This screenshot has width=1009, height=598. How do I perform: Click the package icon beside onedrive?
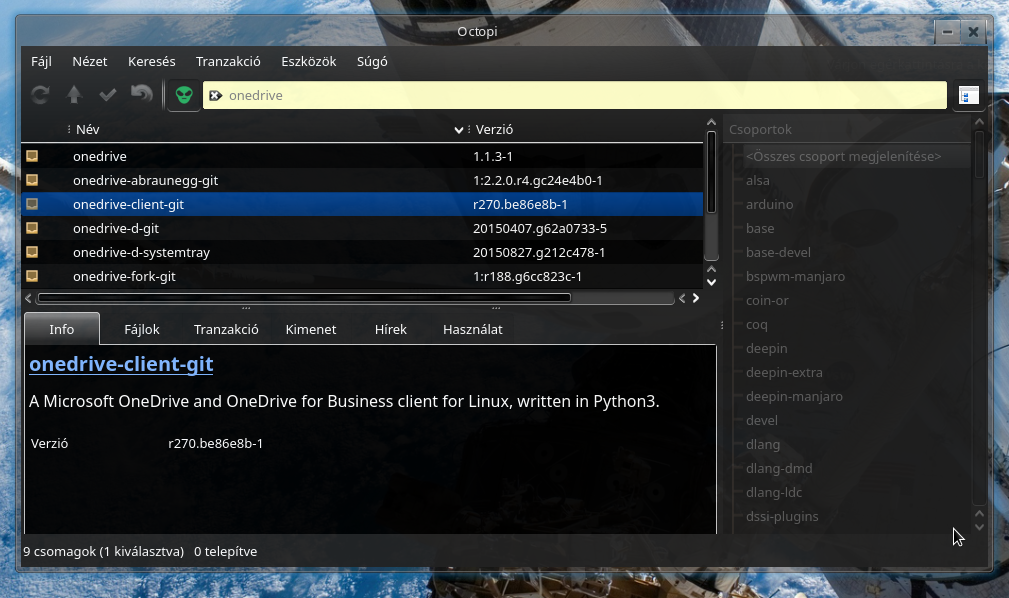point(32,156)
